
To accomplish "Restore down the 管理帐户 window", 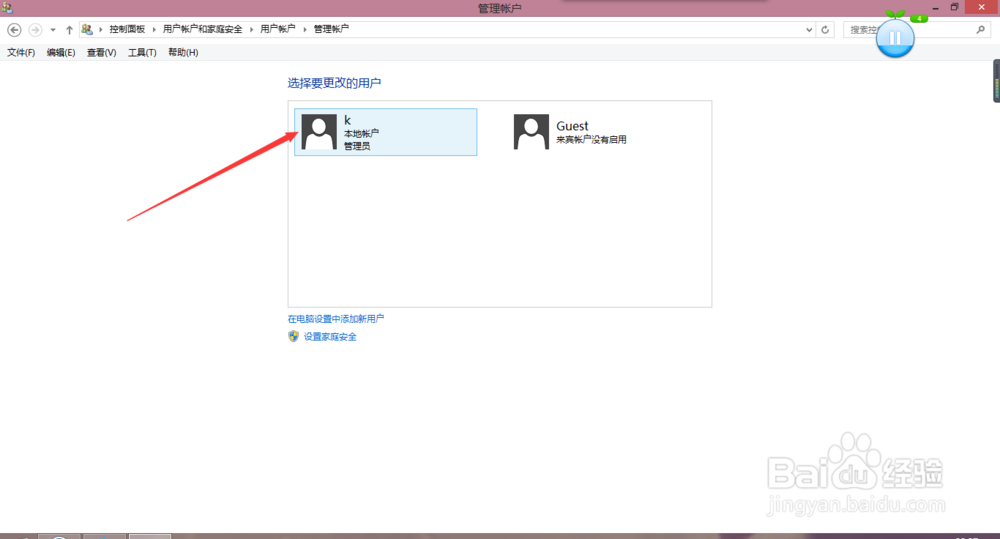I will 955,8.
